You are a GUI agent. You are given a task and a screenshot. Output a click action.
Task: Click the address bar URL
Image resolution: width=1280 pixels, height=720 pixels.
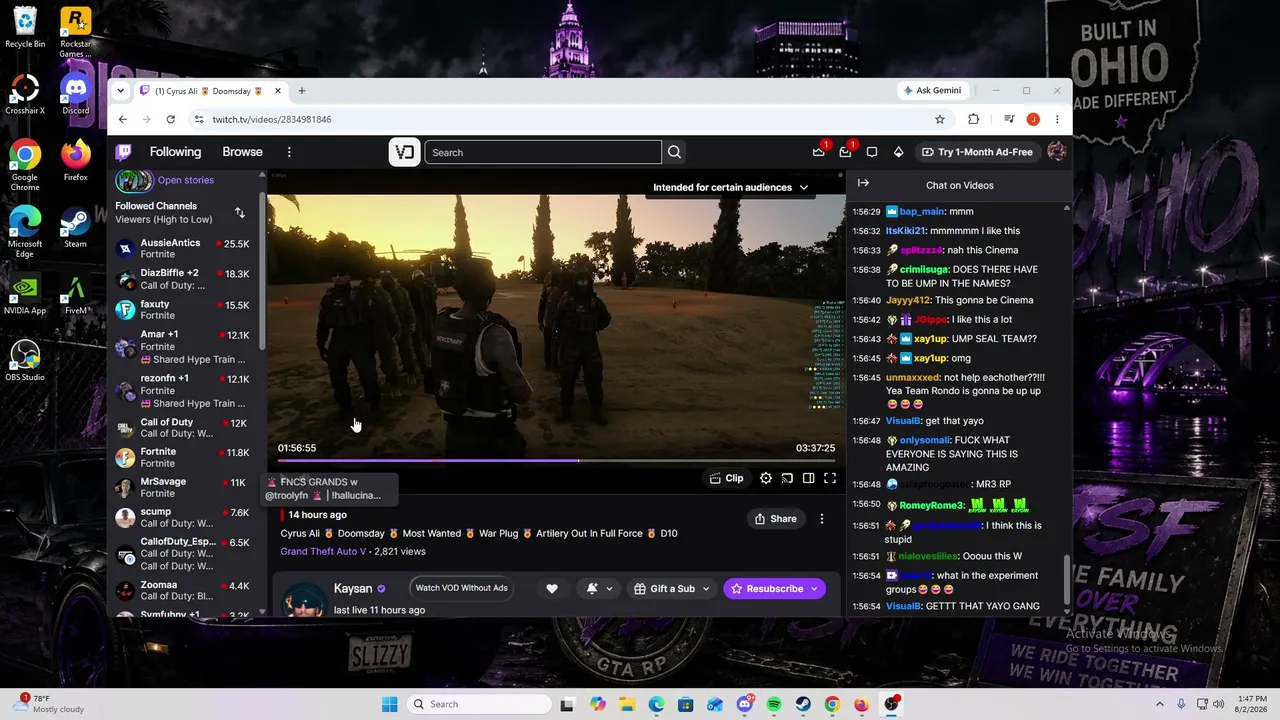pos(272,119)
